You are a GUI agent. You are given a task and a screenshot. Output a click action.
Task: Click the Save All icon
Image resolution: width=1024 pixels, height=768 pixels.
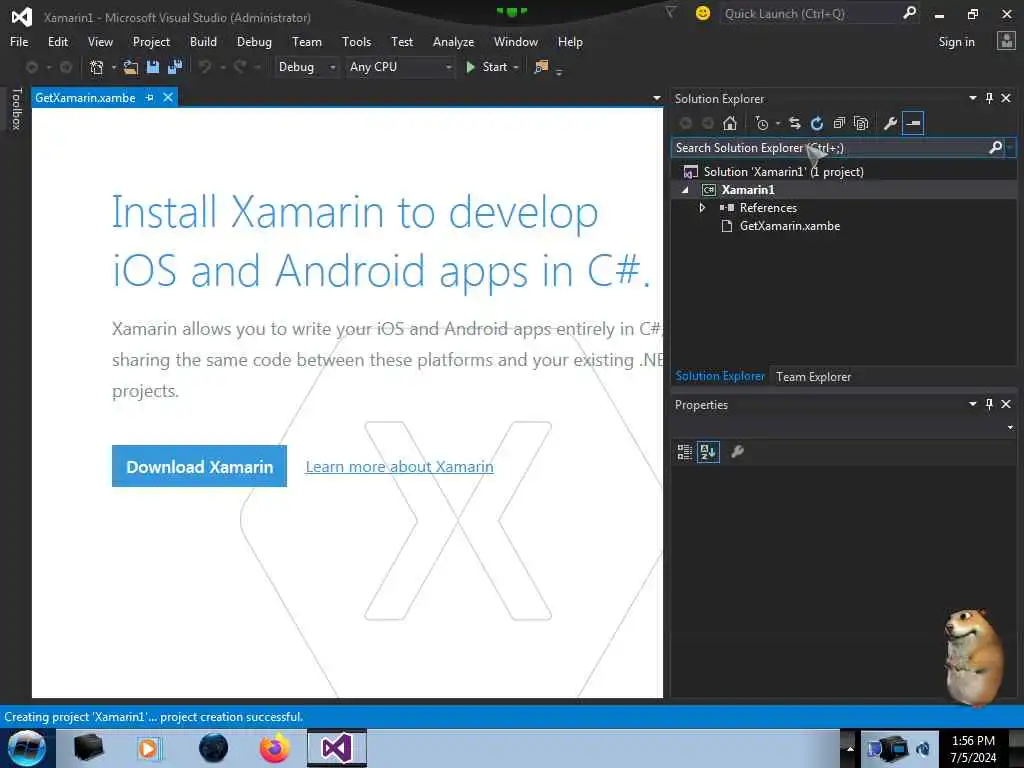(x=175, y=67)
